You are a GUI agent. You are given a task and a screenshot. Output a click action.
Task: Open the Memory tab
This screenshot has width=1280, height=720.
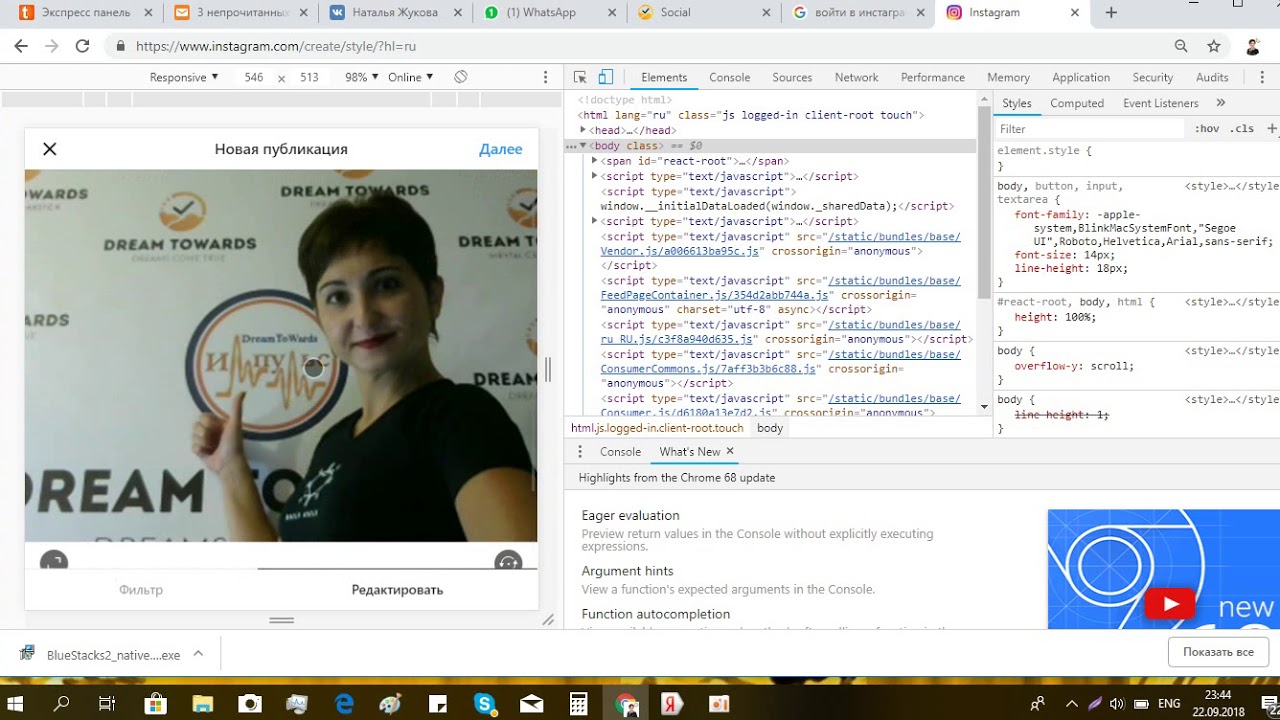[1008, 77]
